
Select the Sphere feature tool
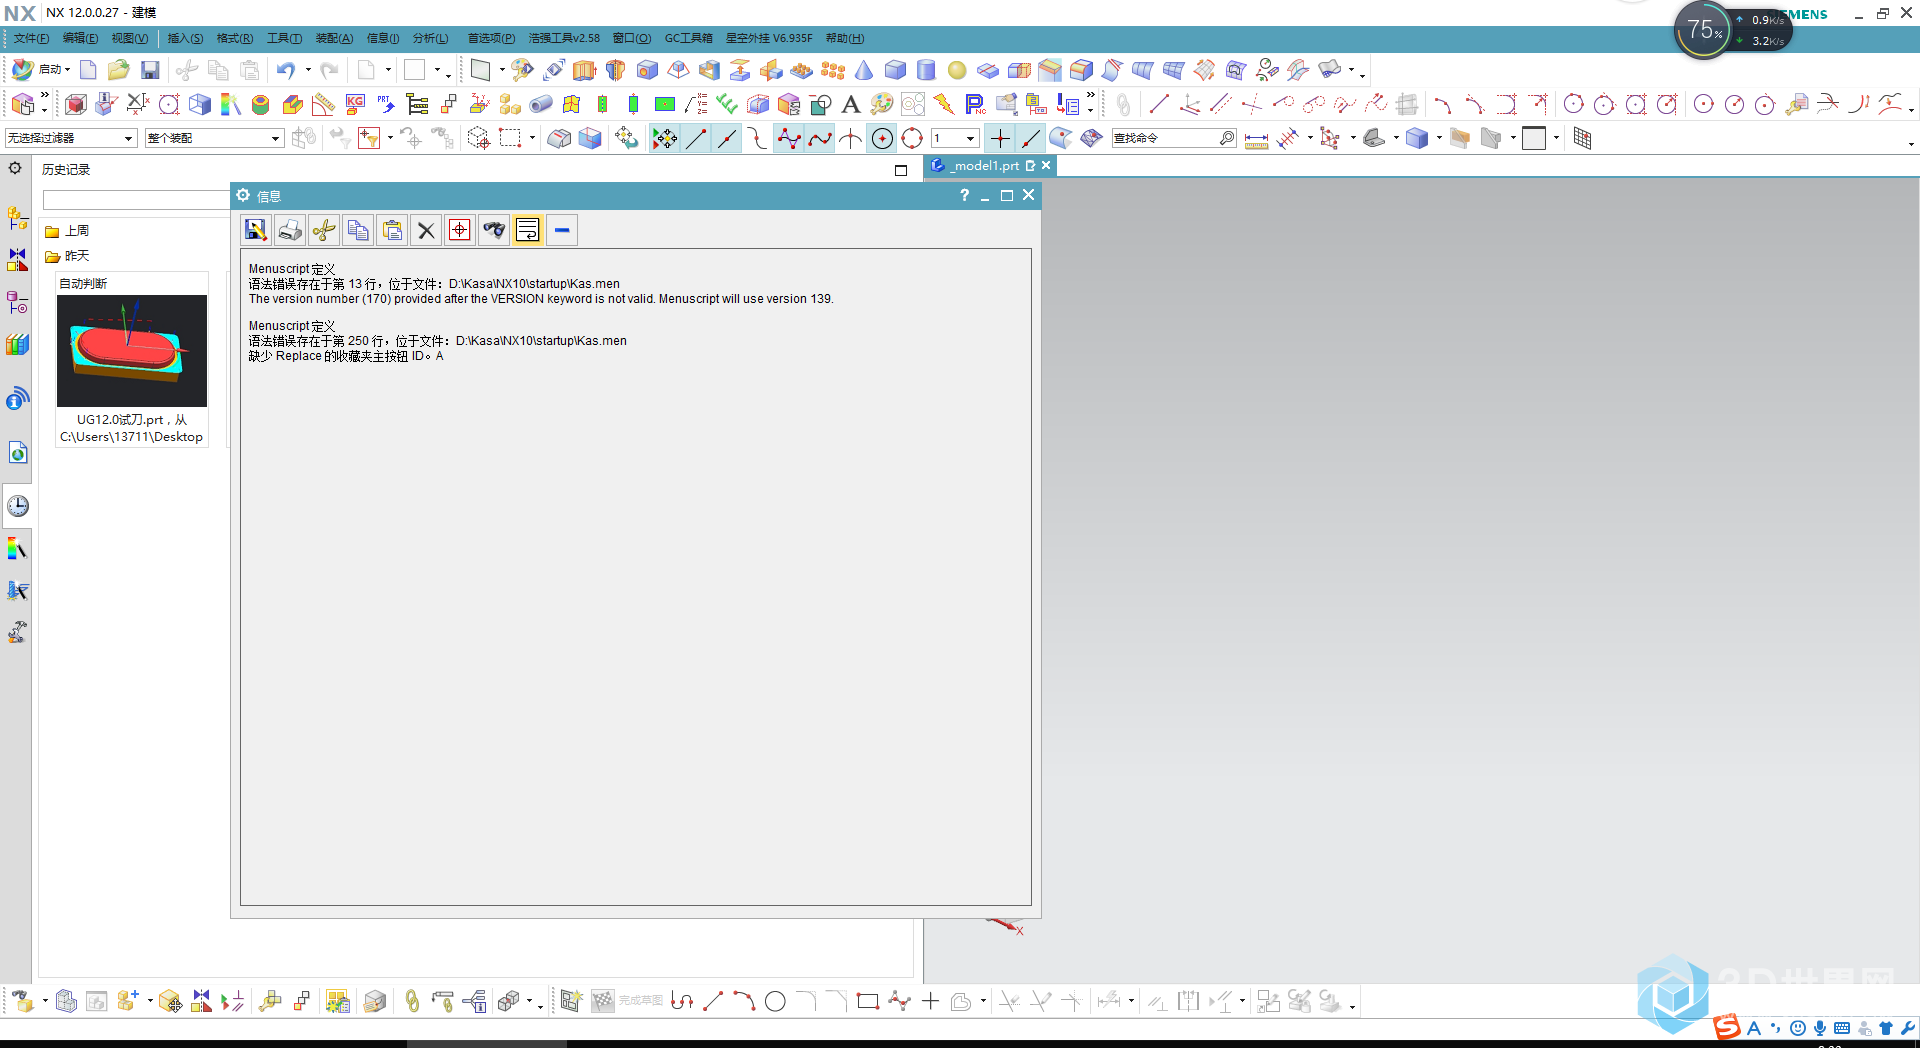click(957, 70)
